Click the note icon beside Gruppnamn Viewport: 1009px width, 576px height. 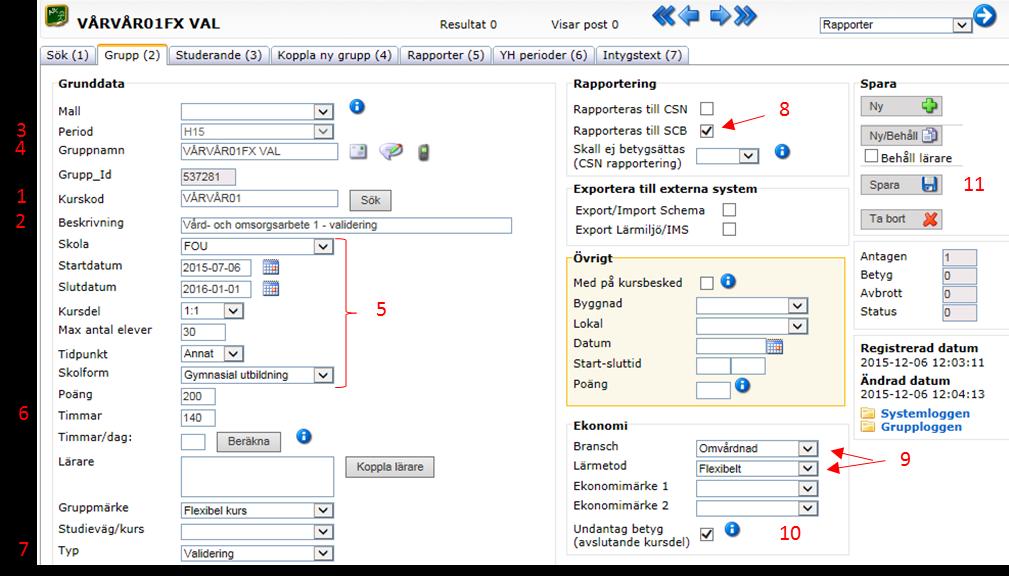point(358,151)
